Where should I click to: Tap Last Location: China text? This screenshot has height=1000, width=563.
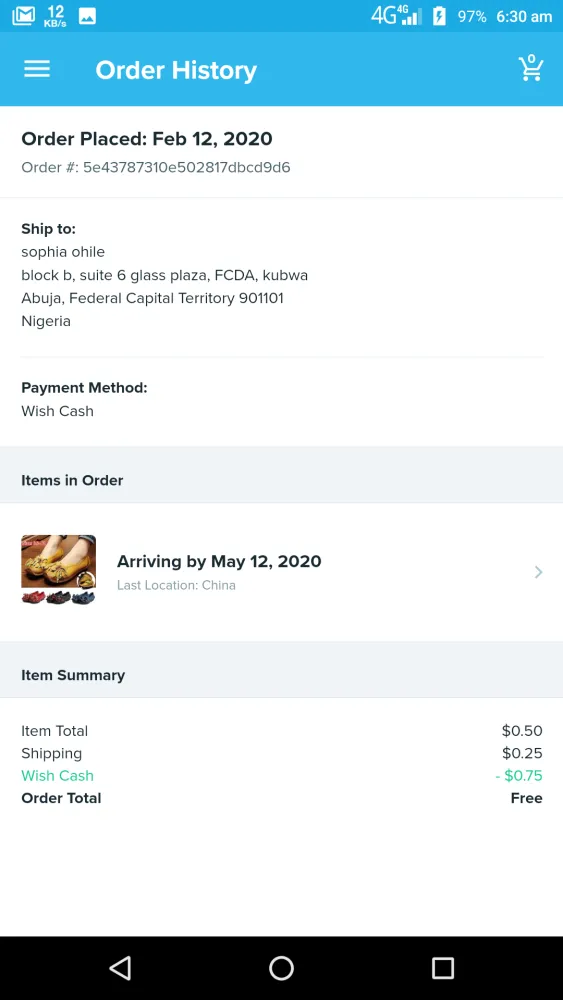click(x=176, y=585)
